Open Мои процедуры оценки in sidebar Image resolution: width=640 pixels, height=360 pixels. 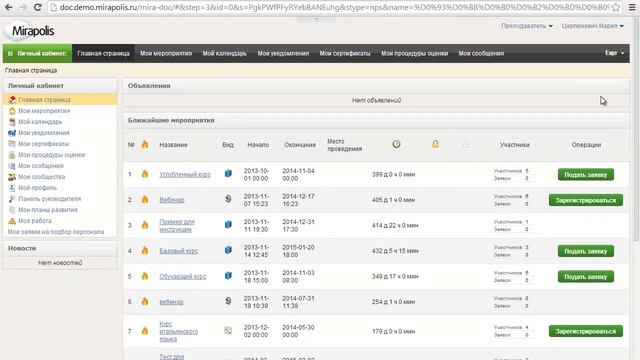coord(51,155)
